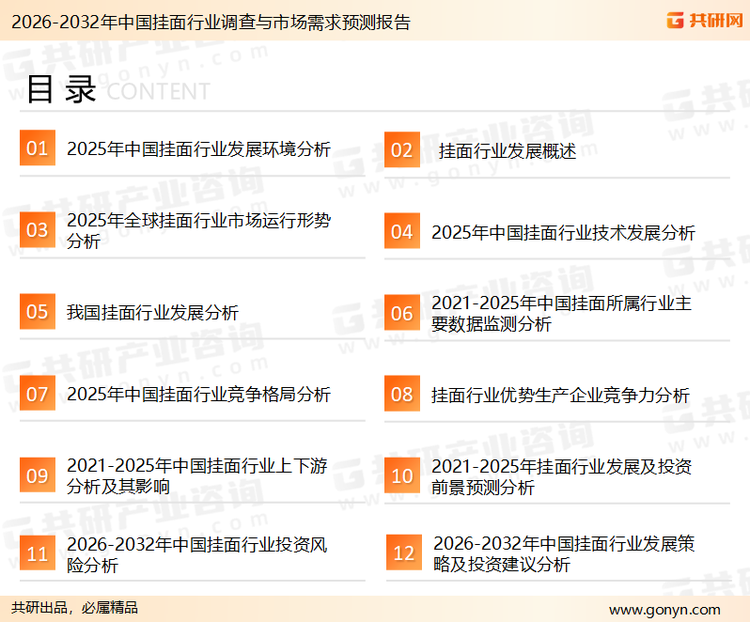Click the orange 06 number badge
The height and width of the screenshot is (622, 750).
click(x=402, y=313)
